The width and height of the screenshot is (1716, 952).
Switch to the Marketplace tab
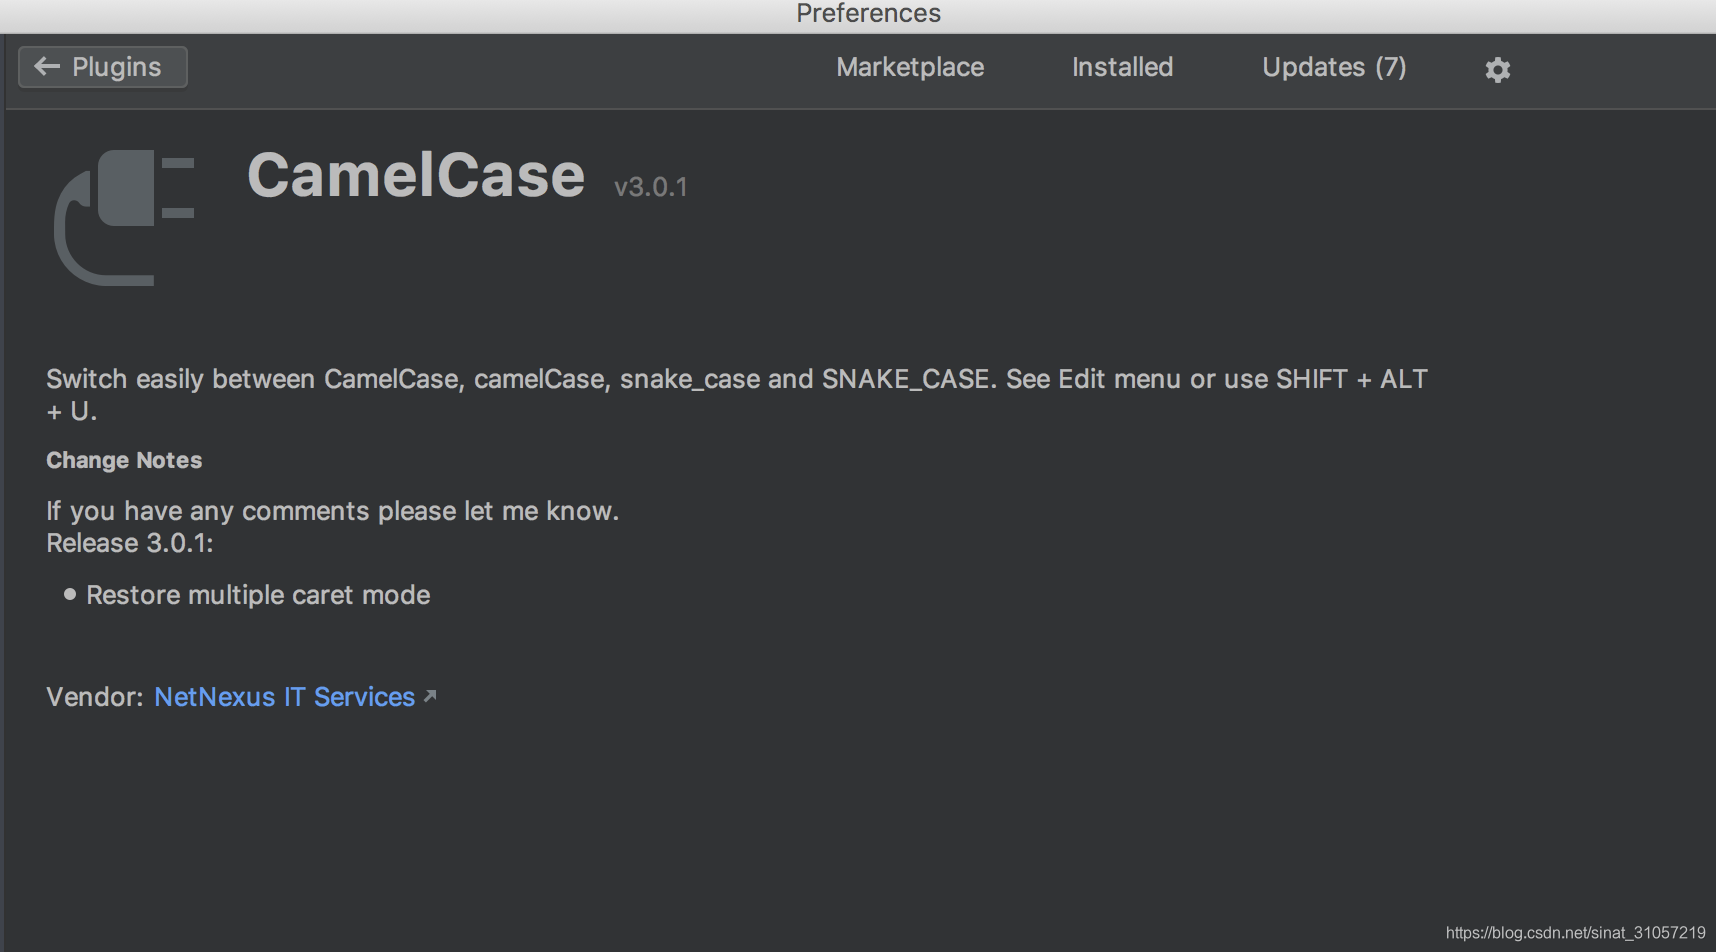(910, 67)
